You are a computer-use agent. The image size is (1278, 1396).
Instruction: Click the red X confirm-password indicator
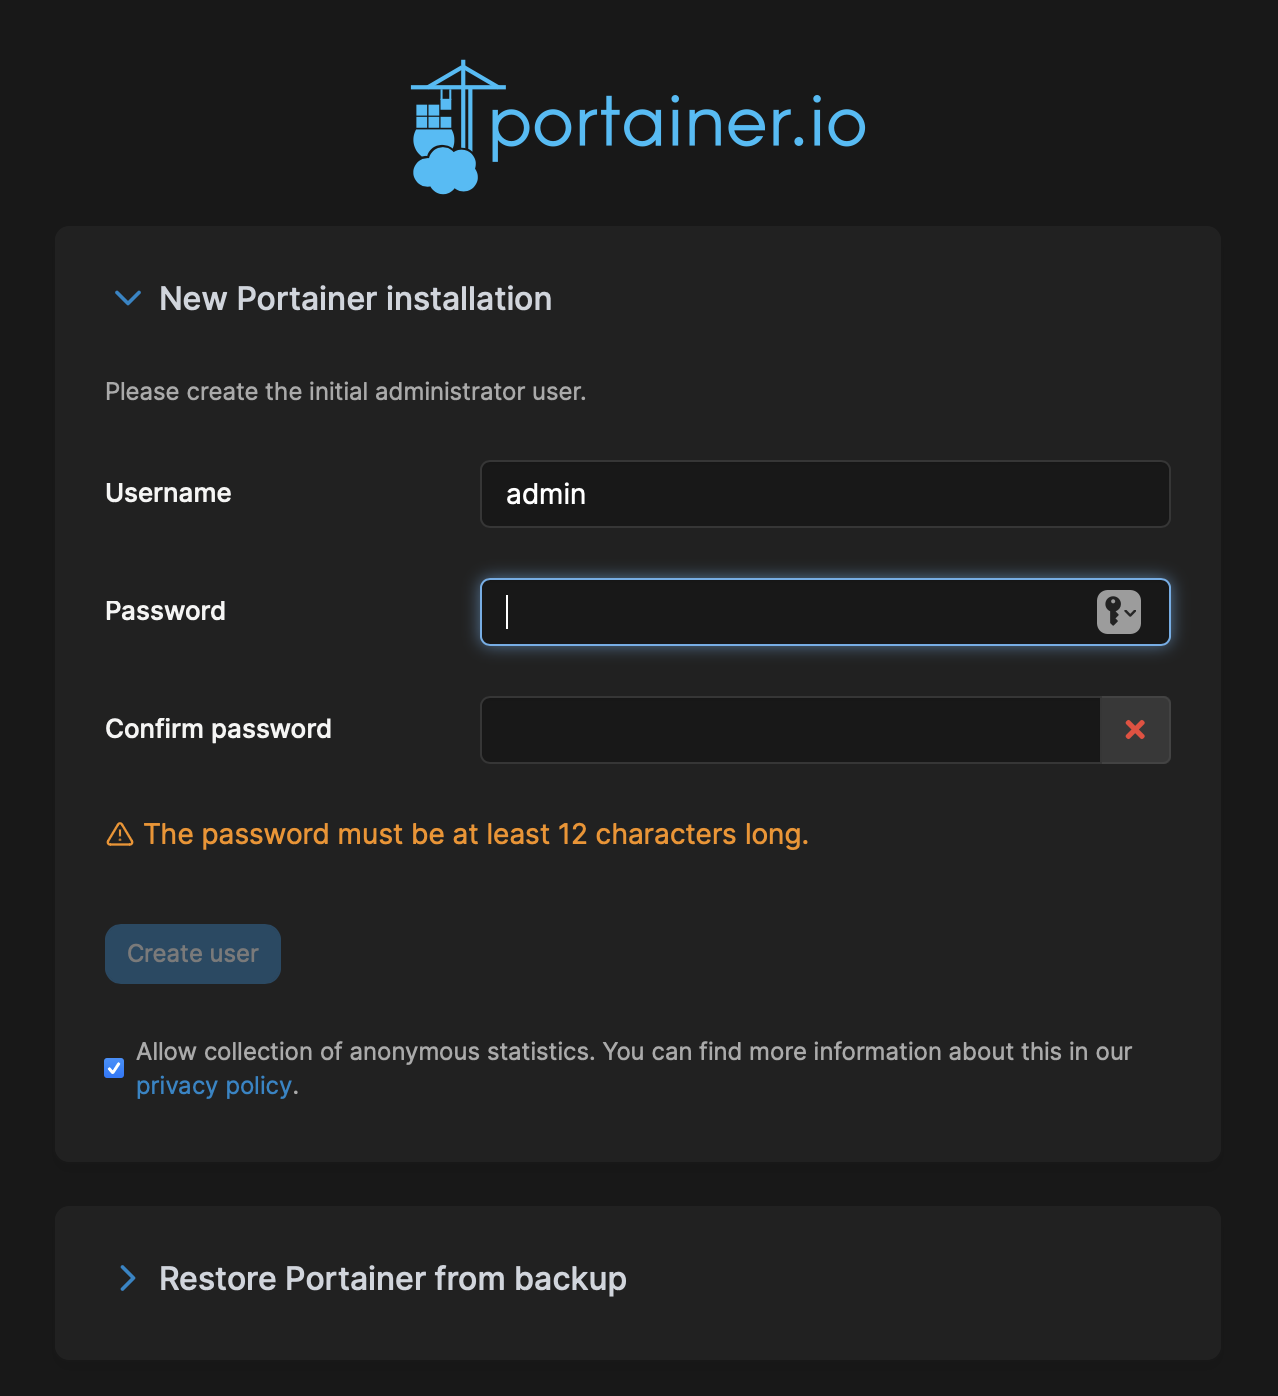click(1135, 730)
